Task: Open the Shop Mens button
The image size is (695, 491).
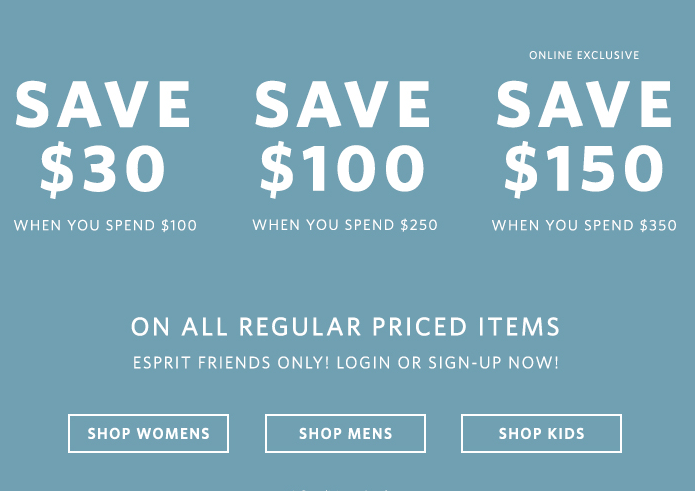Action: coord(345,433)
